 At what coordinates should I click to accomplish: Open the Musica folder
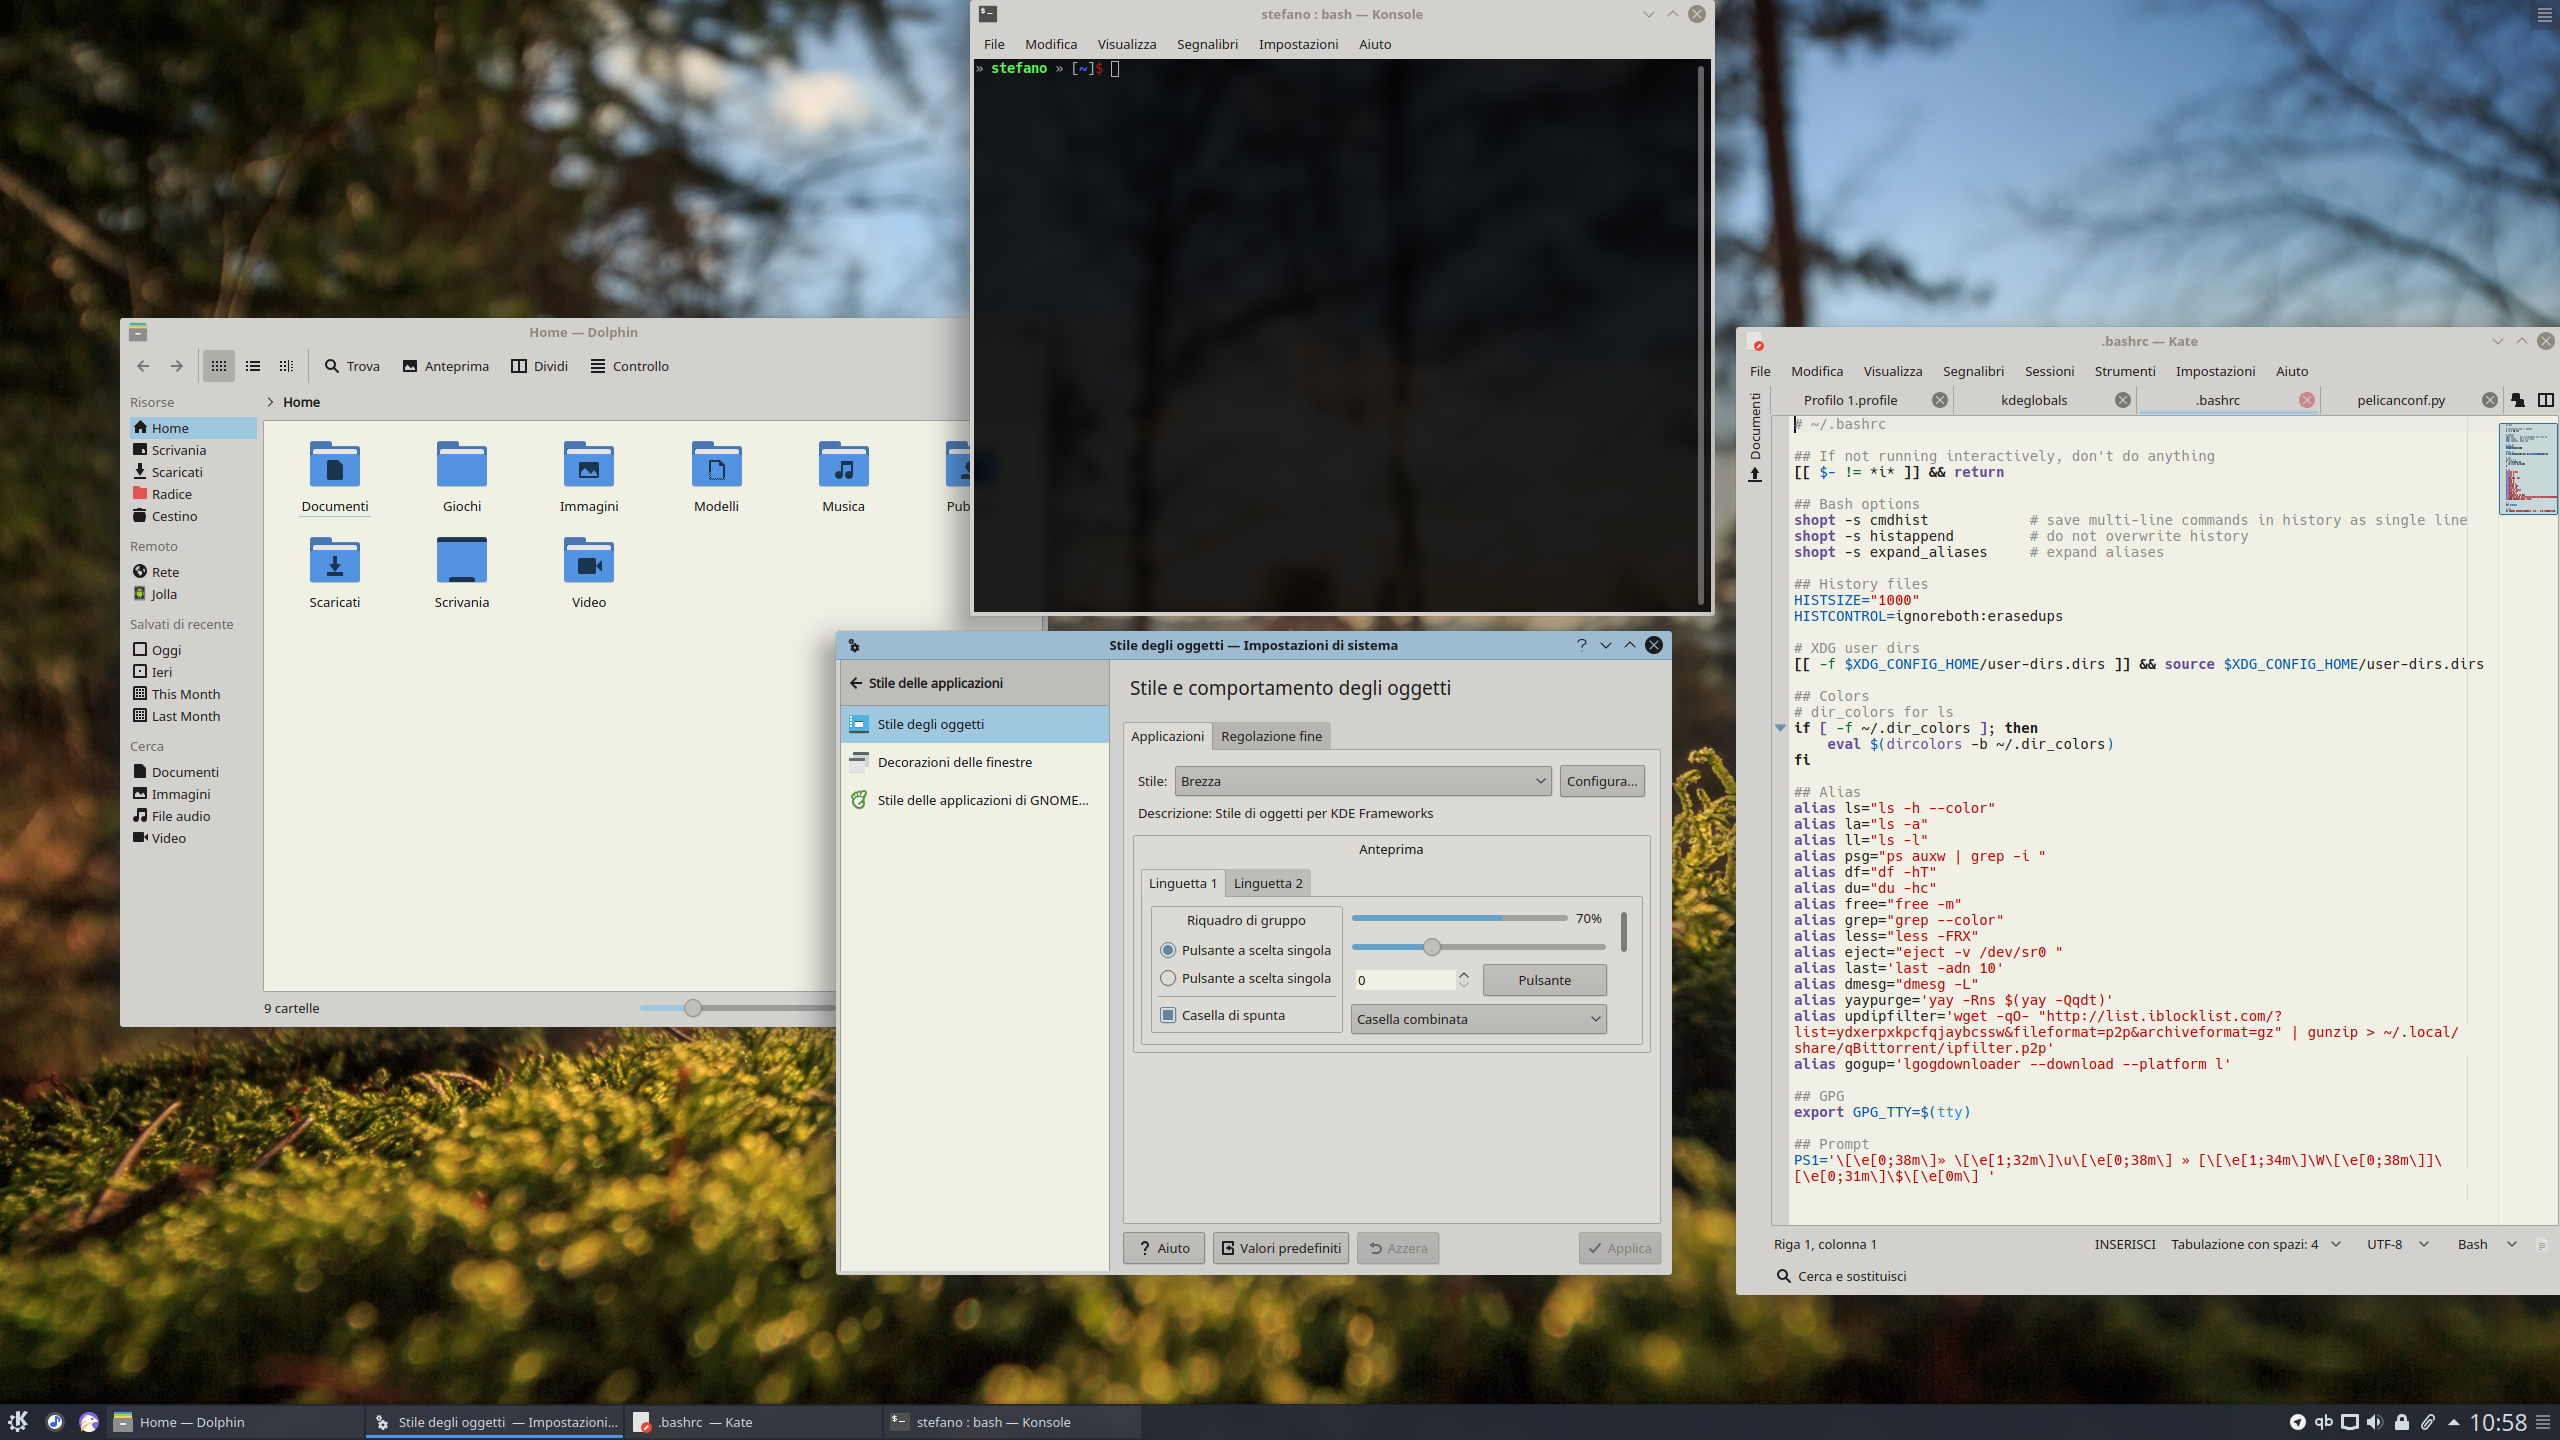tap(844, 476)
